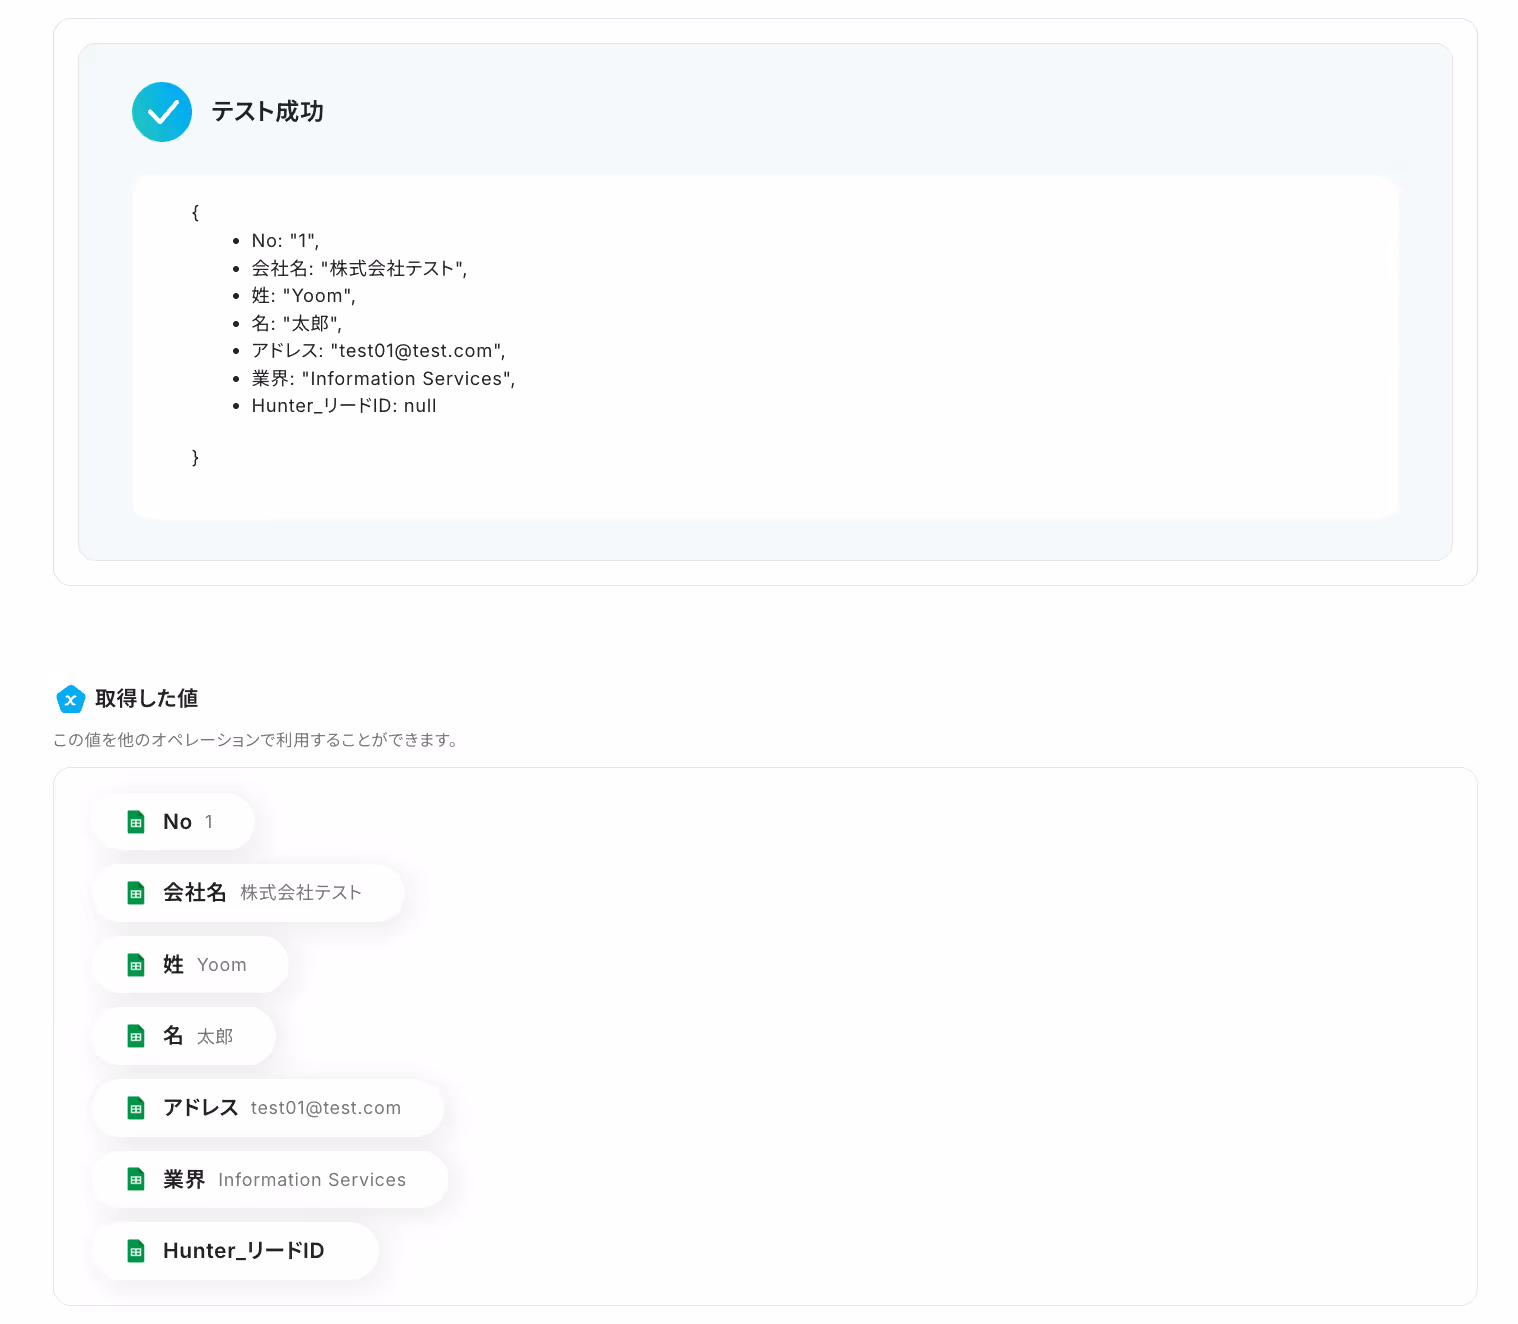This screenshot has width=1518, height=1324.
Task: Click the JSON line 名: "太郎"
Action: (x=296, y=323)
